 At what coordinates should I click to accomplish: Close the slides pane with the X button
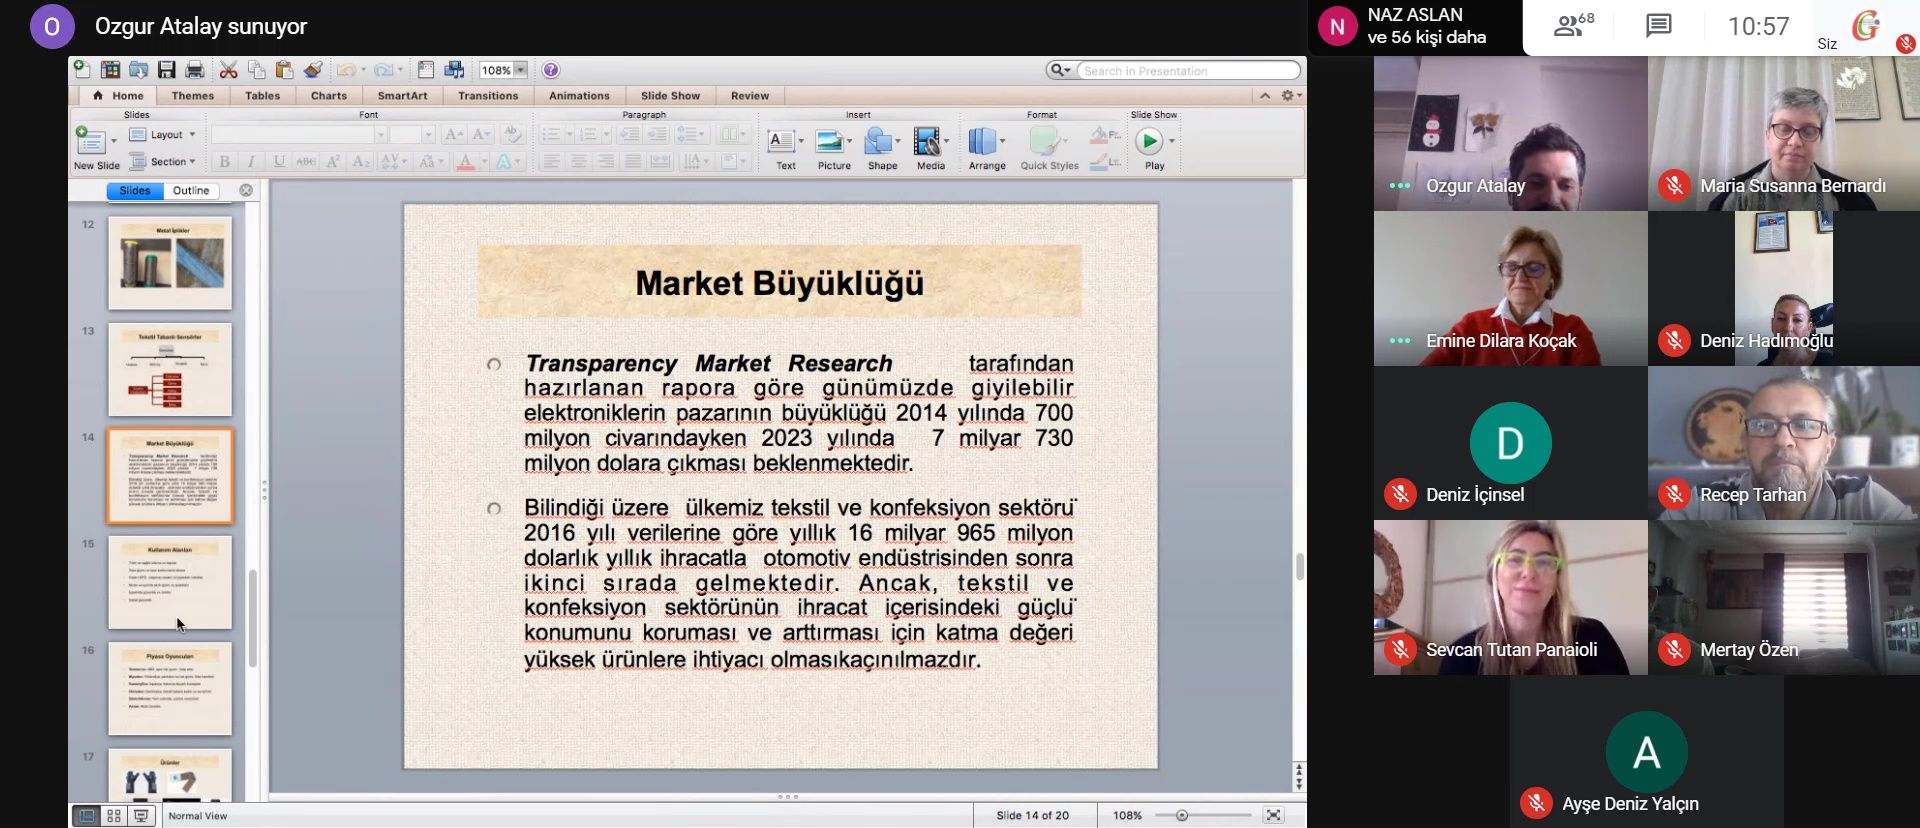(246, 190)
